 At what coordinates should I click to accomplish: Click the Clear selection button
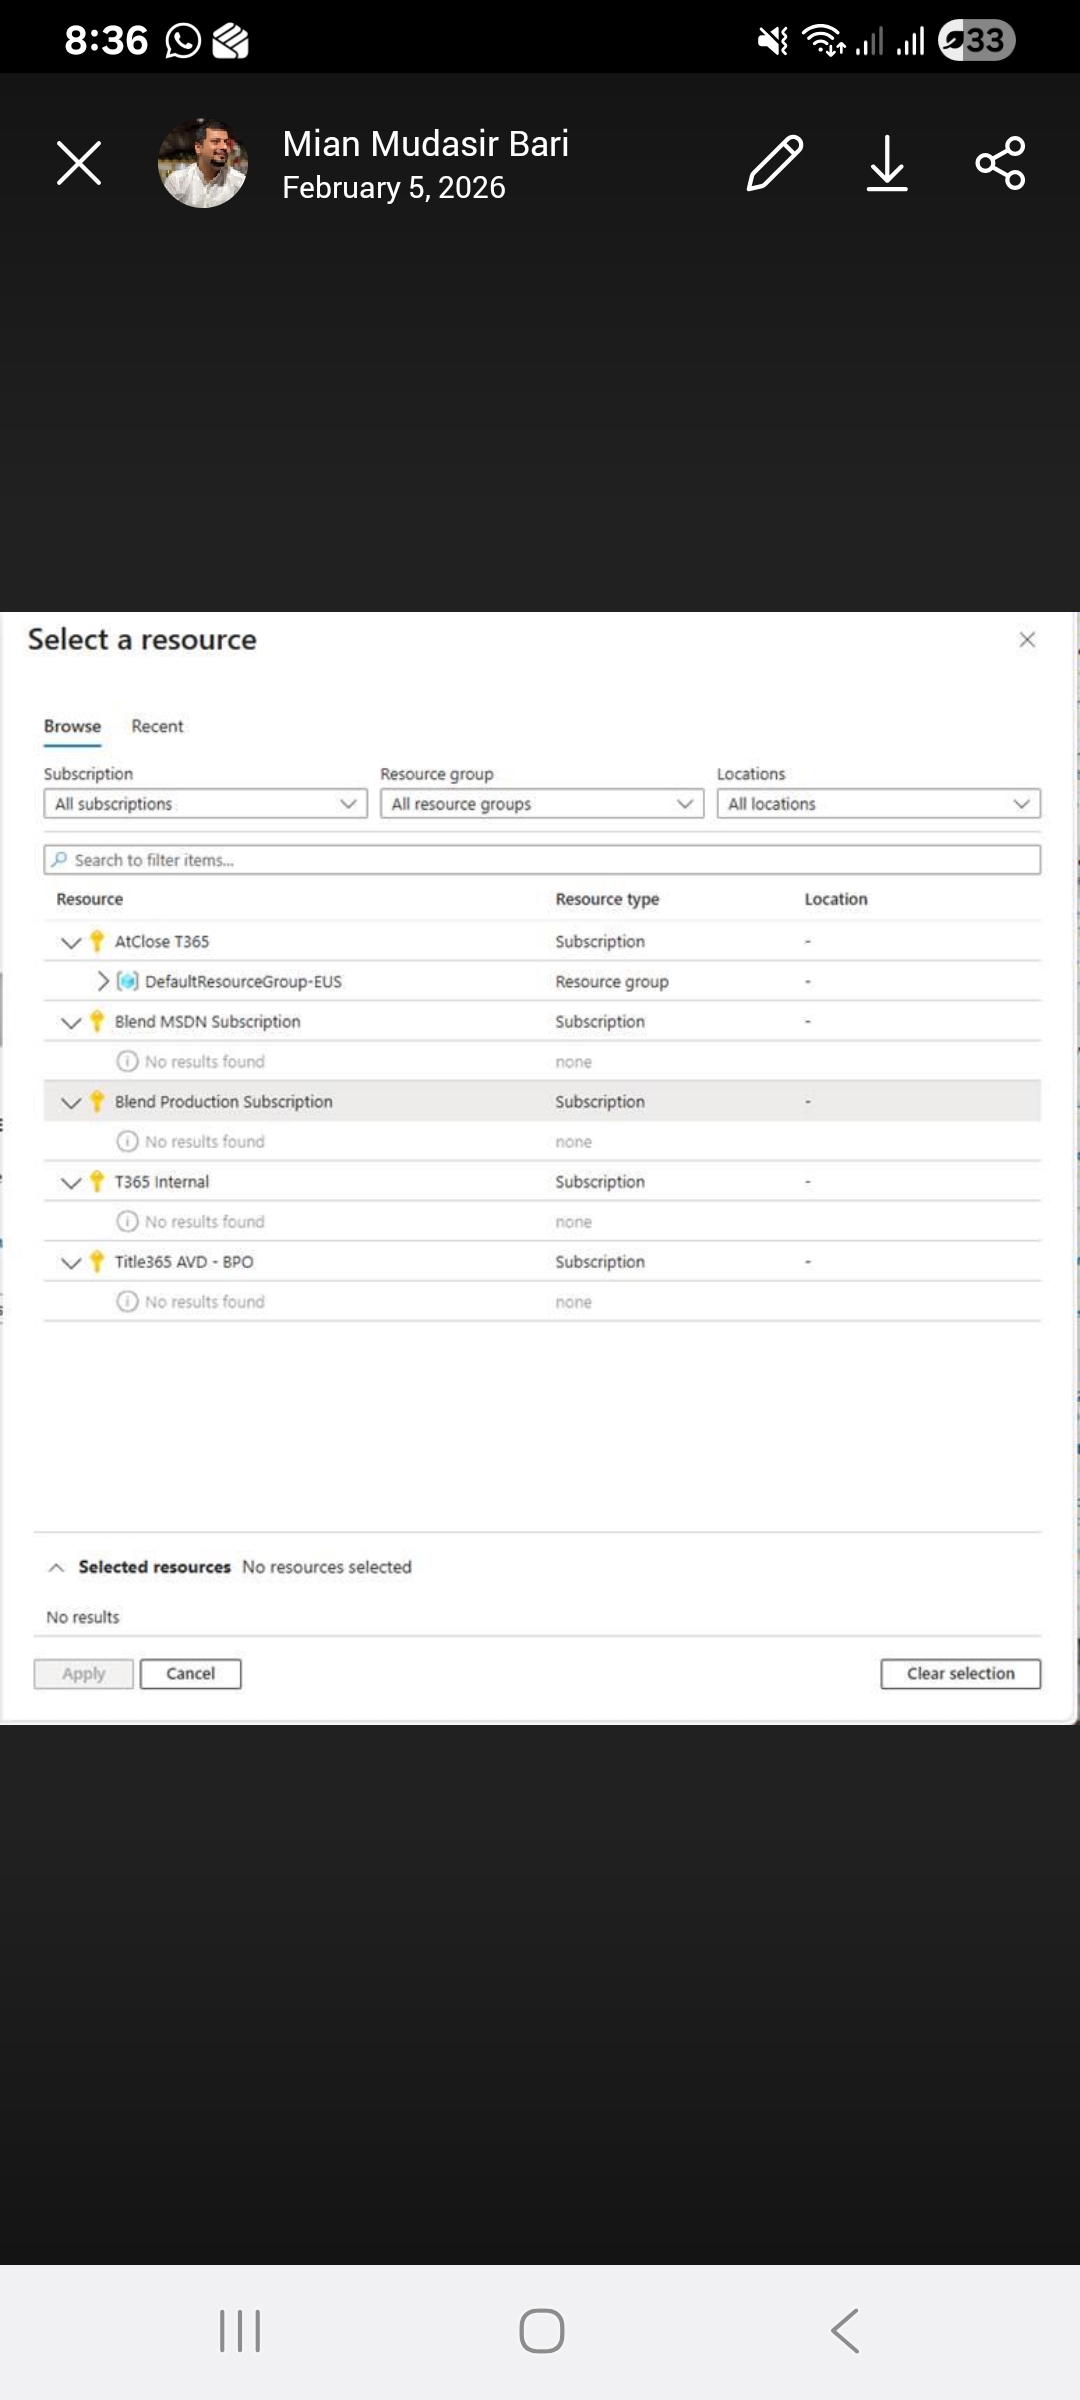pyautogui.click(x=961, y=1674)
